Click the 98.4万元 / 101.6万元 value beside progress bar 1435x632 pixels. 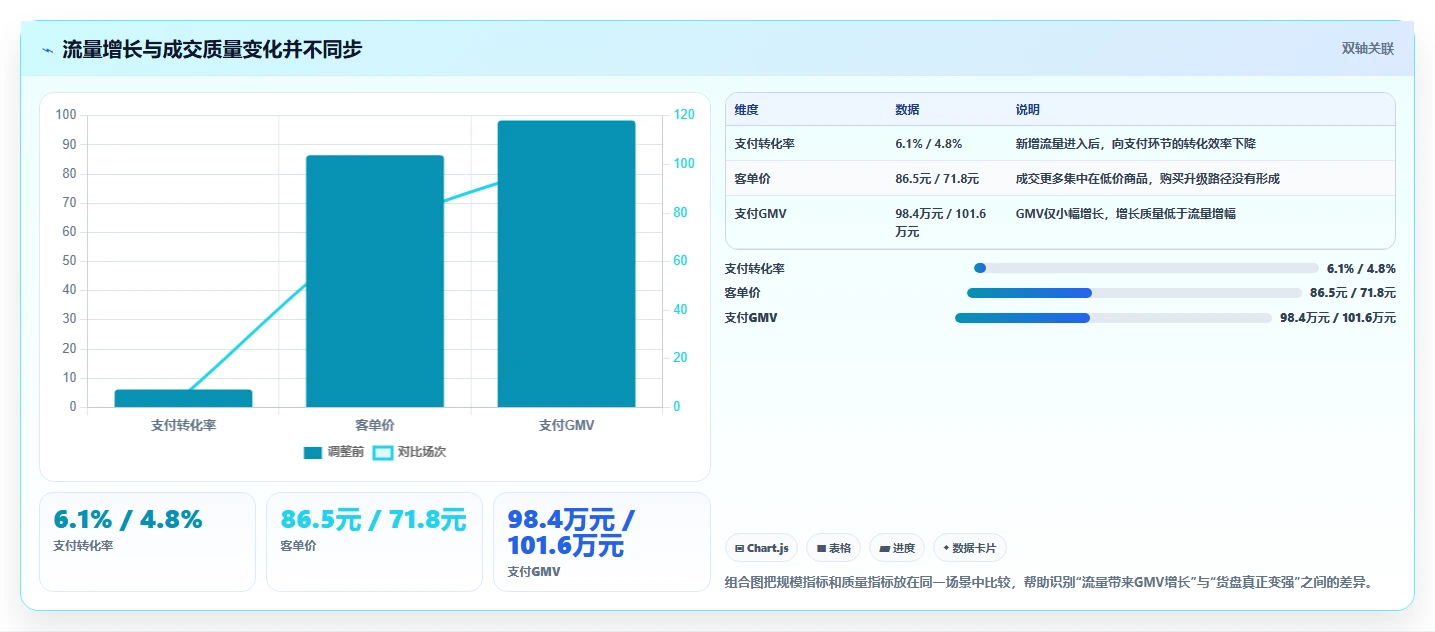(1338, 318)
